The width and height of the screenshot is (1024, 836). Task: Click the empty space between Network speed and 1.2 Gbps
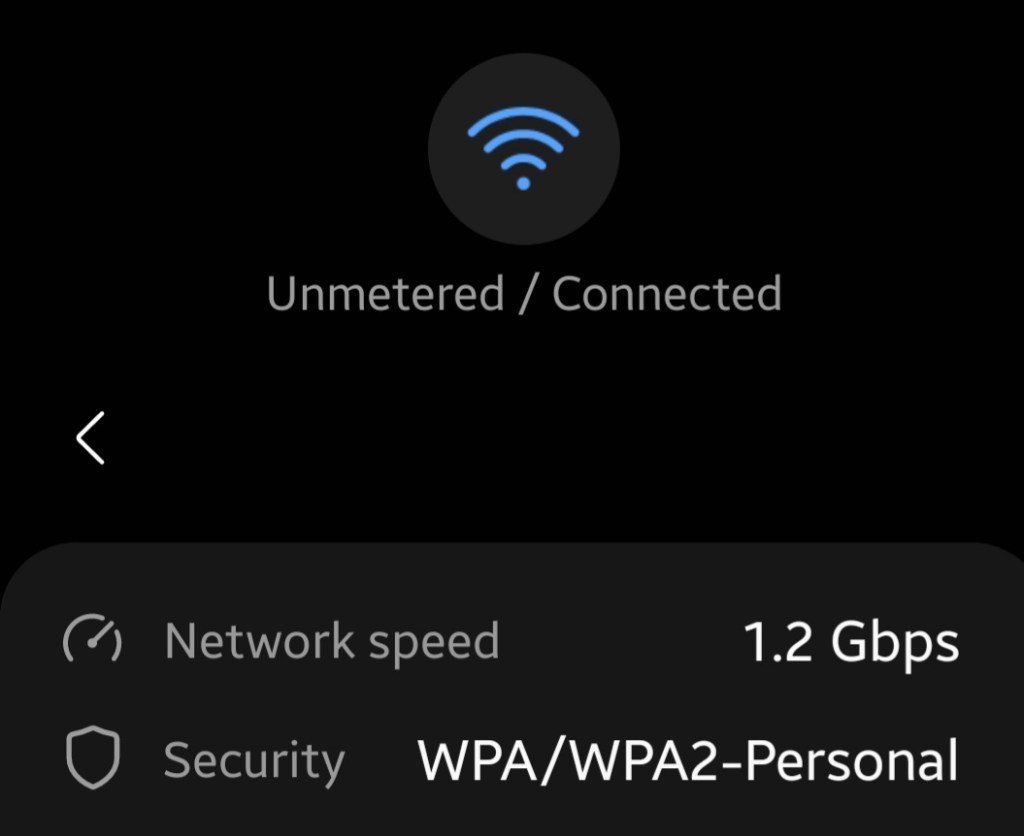pos(620,642)
